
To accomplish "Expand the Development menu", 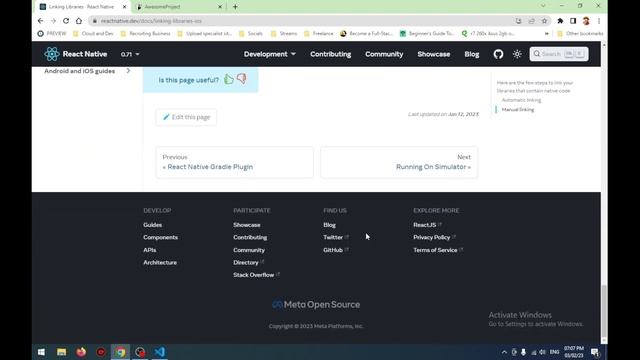I will (x=269, y=54).
